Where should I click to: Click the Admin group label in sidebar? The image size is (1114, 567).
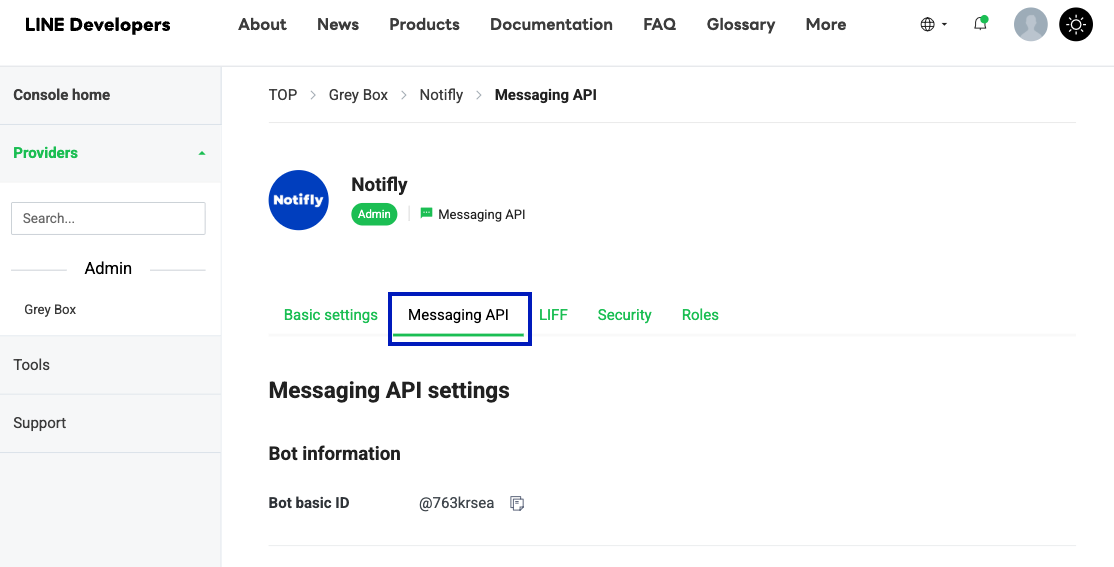click(108, 269)
